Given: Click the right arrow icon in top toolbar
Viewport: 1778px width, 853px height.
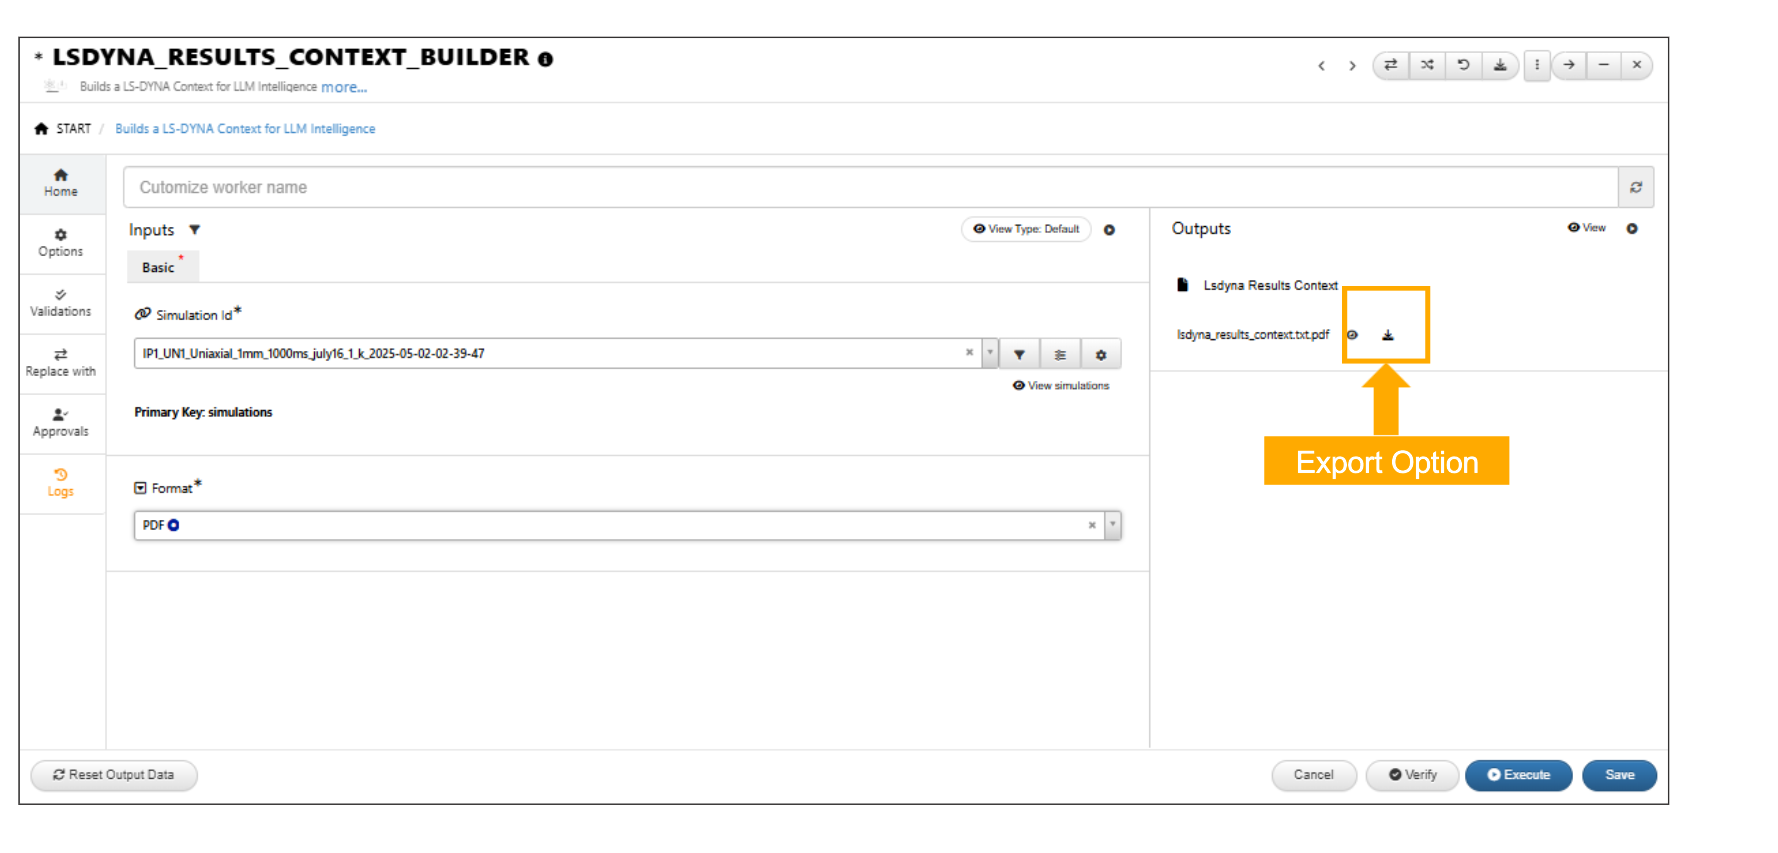Looking at the screenshot, I should (x=1569, y=65).
